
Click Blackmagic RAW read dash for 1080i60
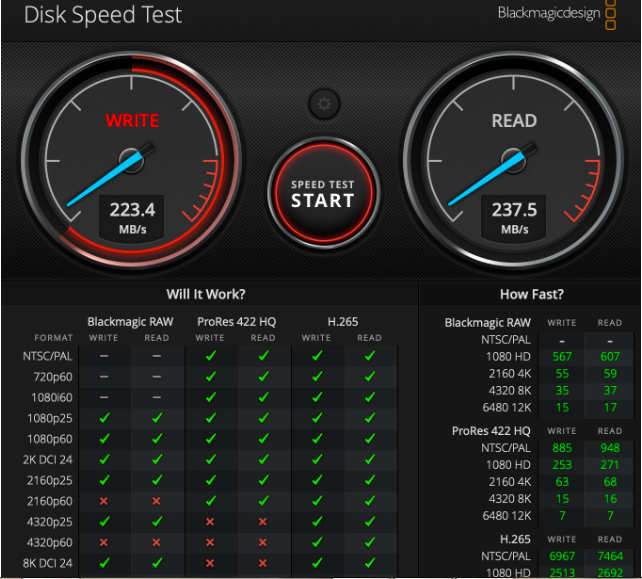pos(156,397)
